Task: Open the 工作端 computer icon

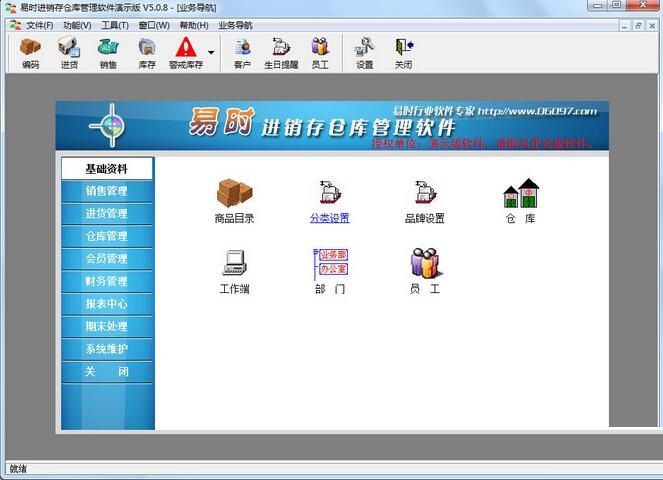Action: click(x=234, y=262)
